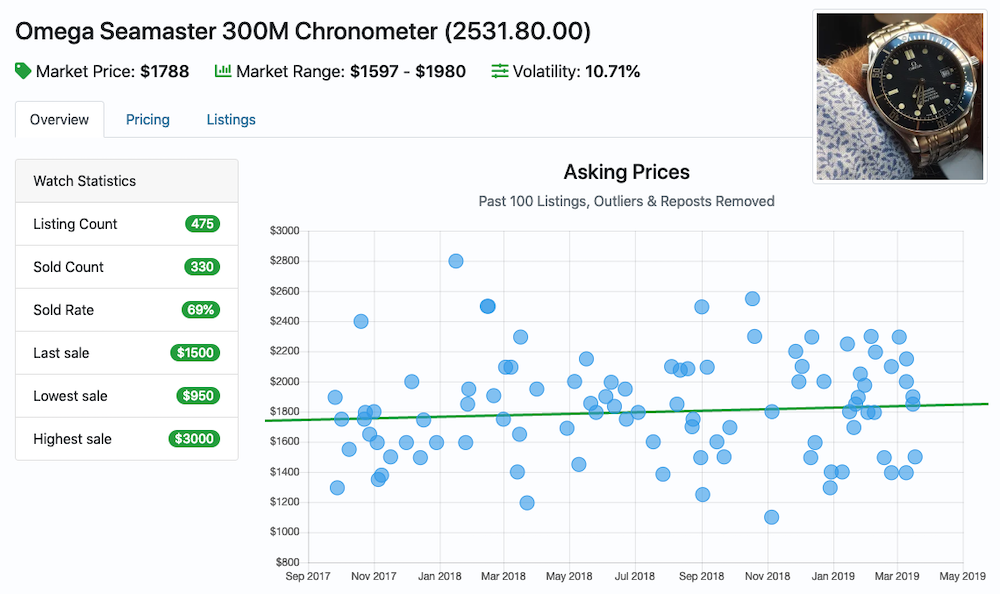Click the green trend line in the chart

point(626,412)
